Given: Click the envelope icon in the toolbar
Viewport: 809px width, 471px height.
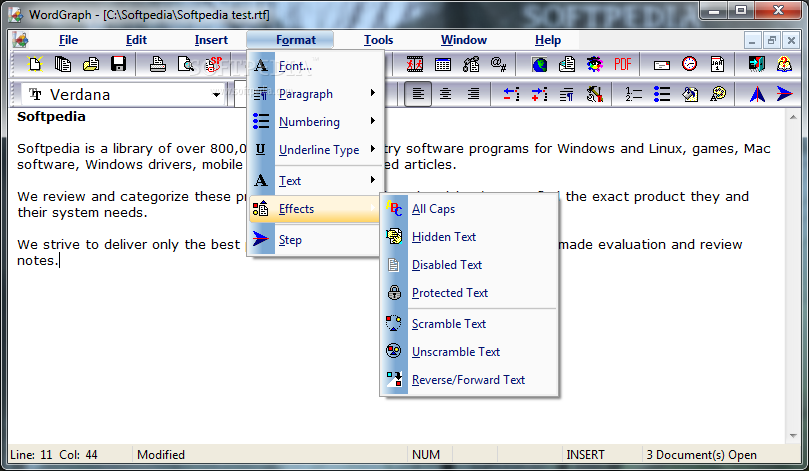Looking at the screenshot, I should [662, 64].
